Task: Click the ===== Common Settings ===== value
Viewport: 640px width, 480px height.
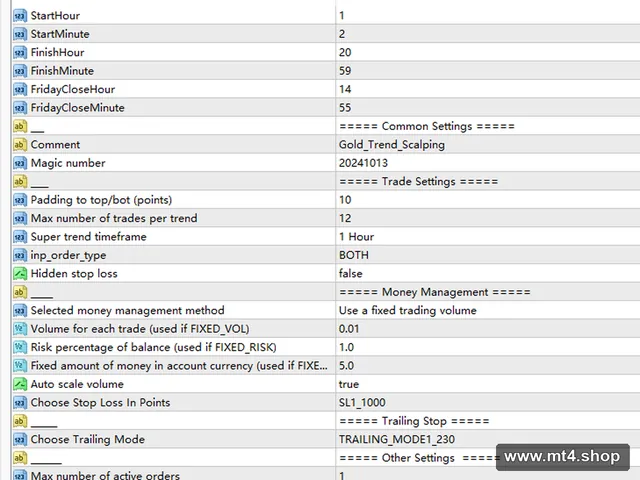Action: click(x=427, y=126)
